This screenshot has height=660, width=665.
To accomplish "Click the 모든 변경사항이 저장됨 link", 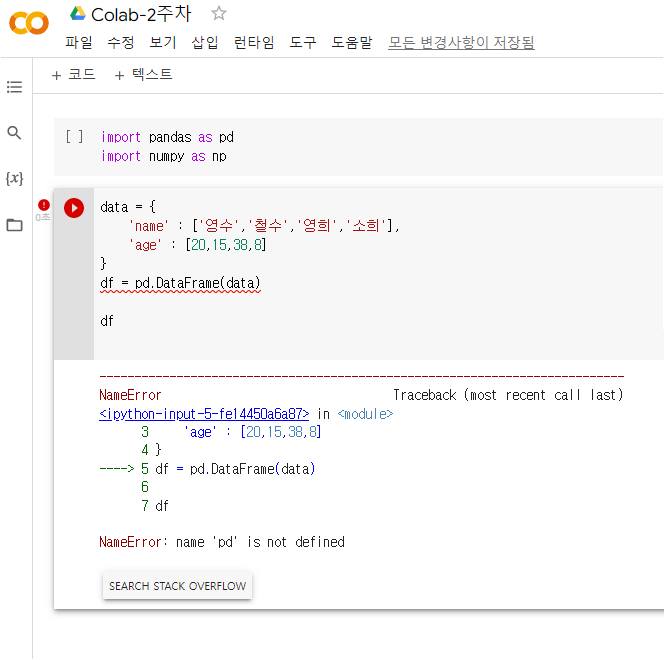I will point(461,42).
